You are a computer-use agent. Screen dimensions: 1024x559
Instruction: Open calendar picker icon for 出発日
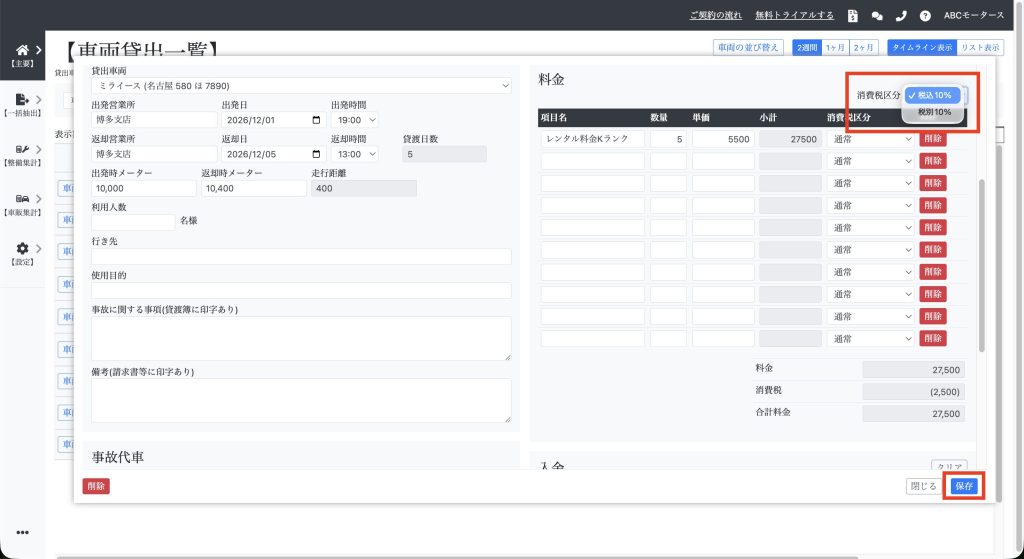click(317, 120)
